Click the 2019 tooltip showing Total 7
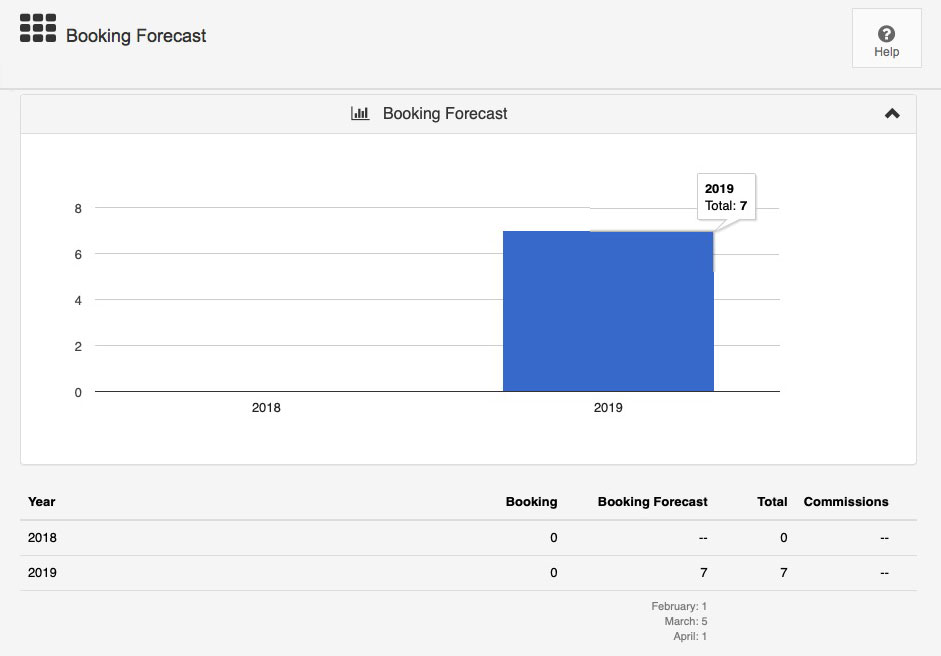 [726, 197]
